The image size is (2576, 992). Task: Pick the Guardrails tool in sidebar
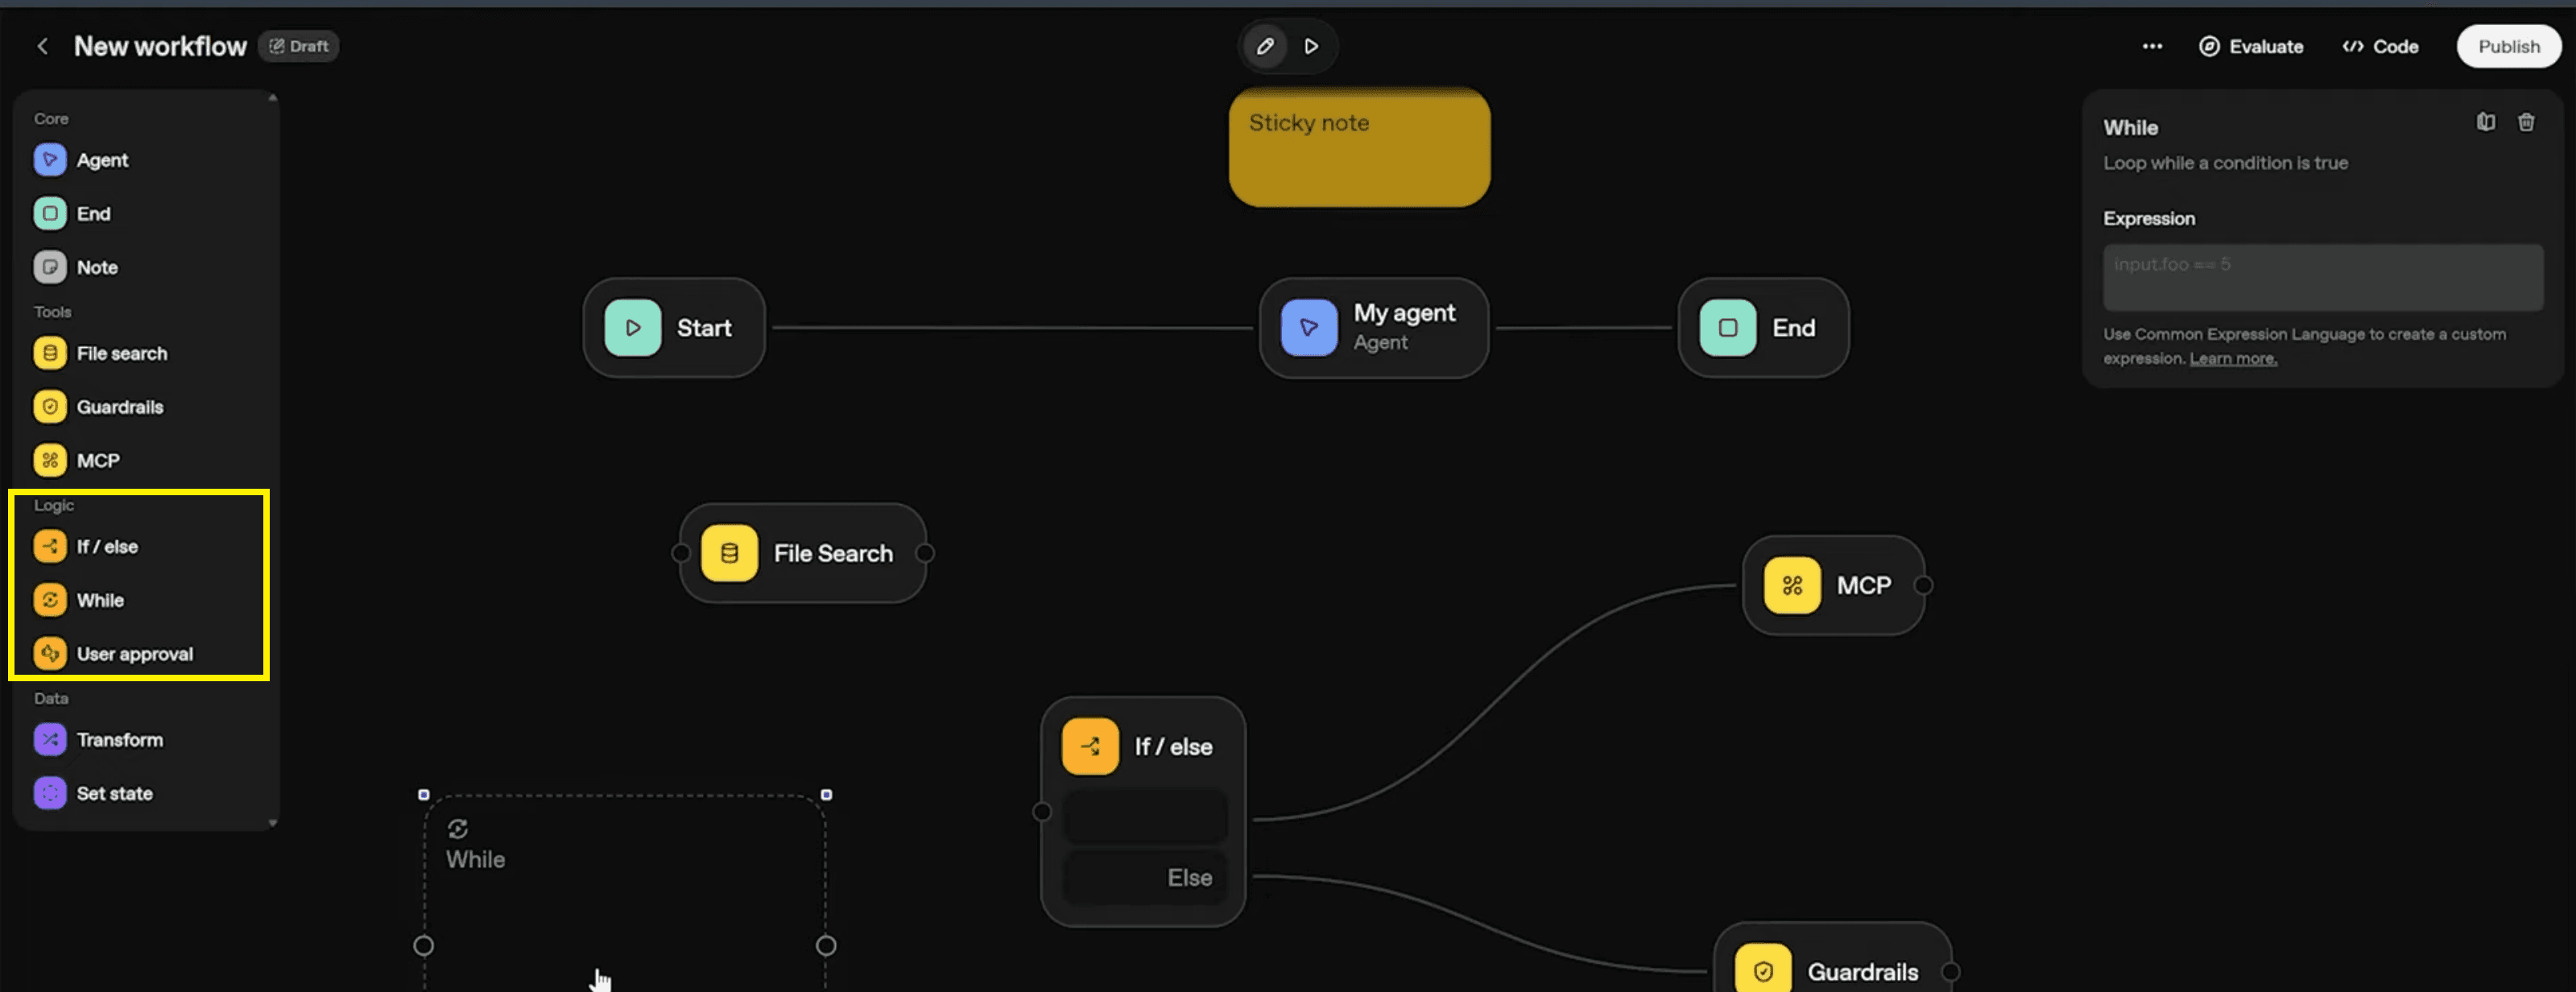[119, 407]
